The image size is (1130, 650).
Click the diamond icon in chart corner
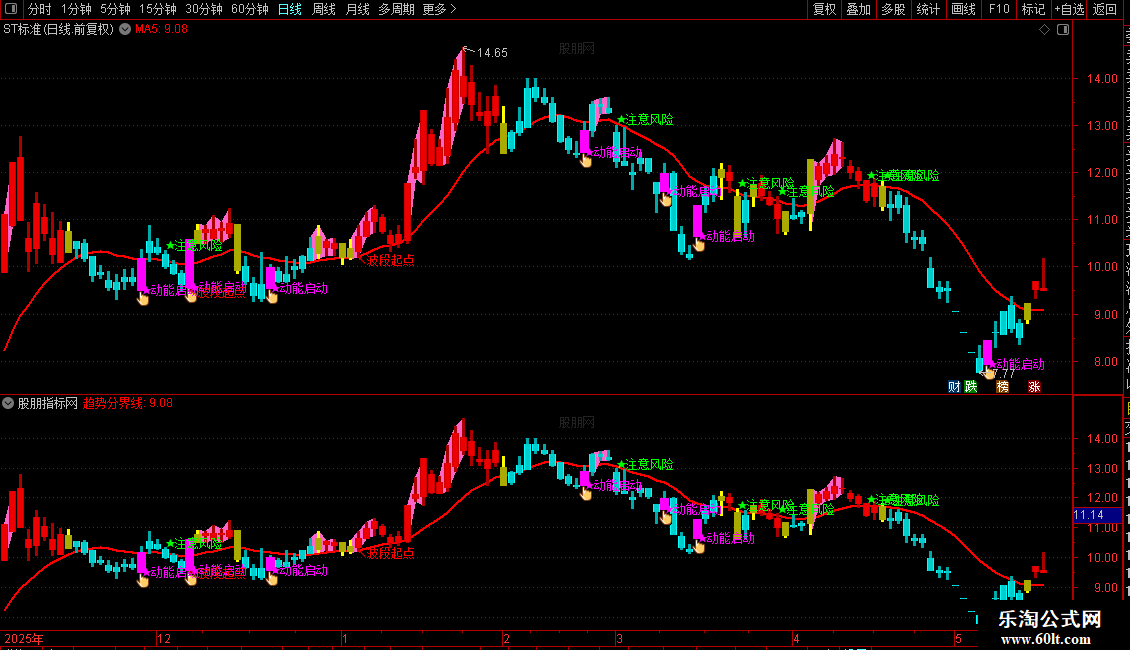click(1044, 30)
